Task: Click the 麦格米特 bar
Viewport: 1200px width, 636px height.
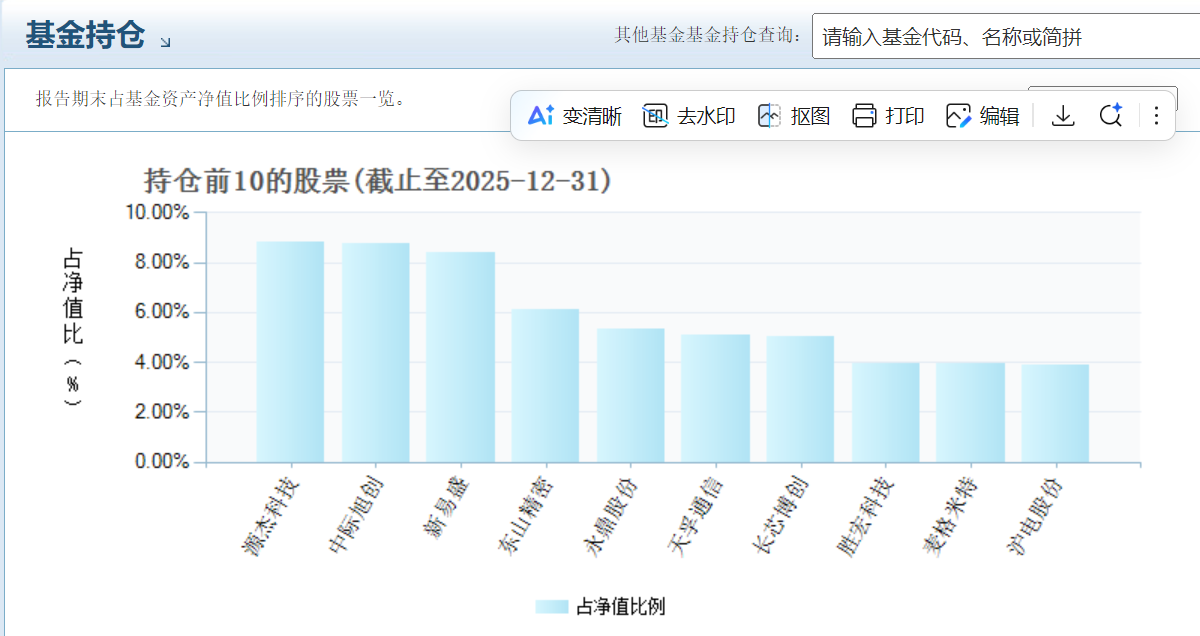Action: (x=970, y=413)
